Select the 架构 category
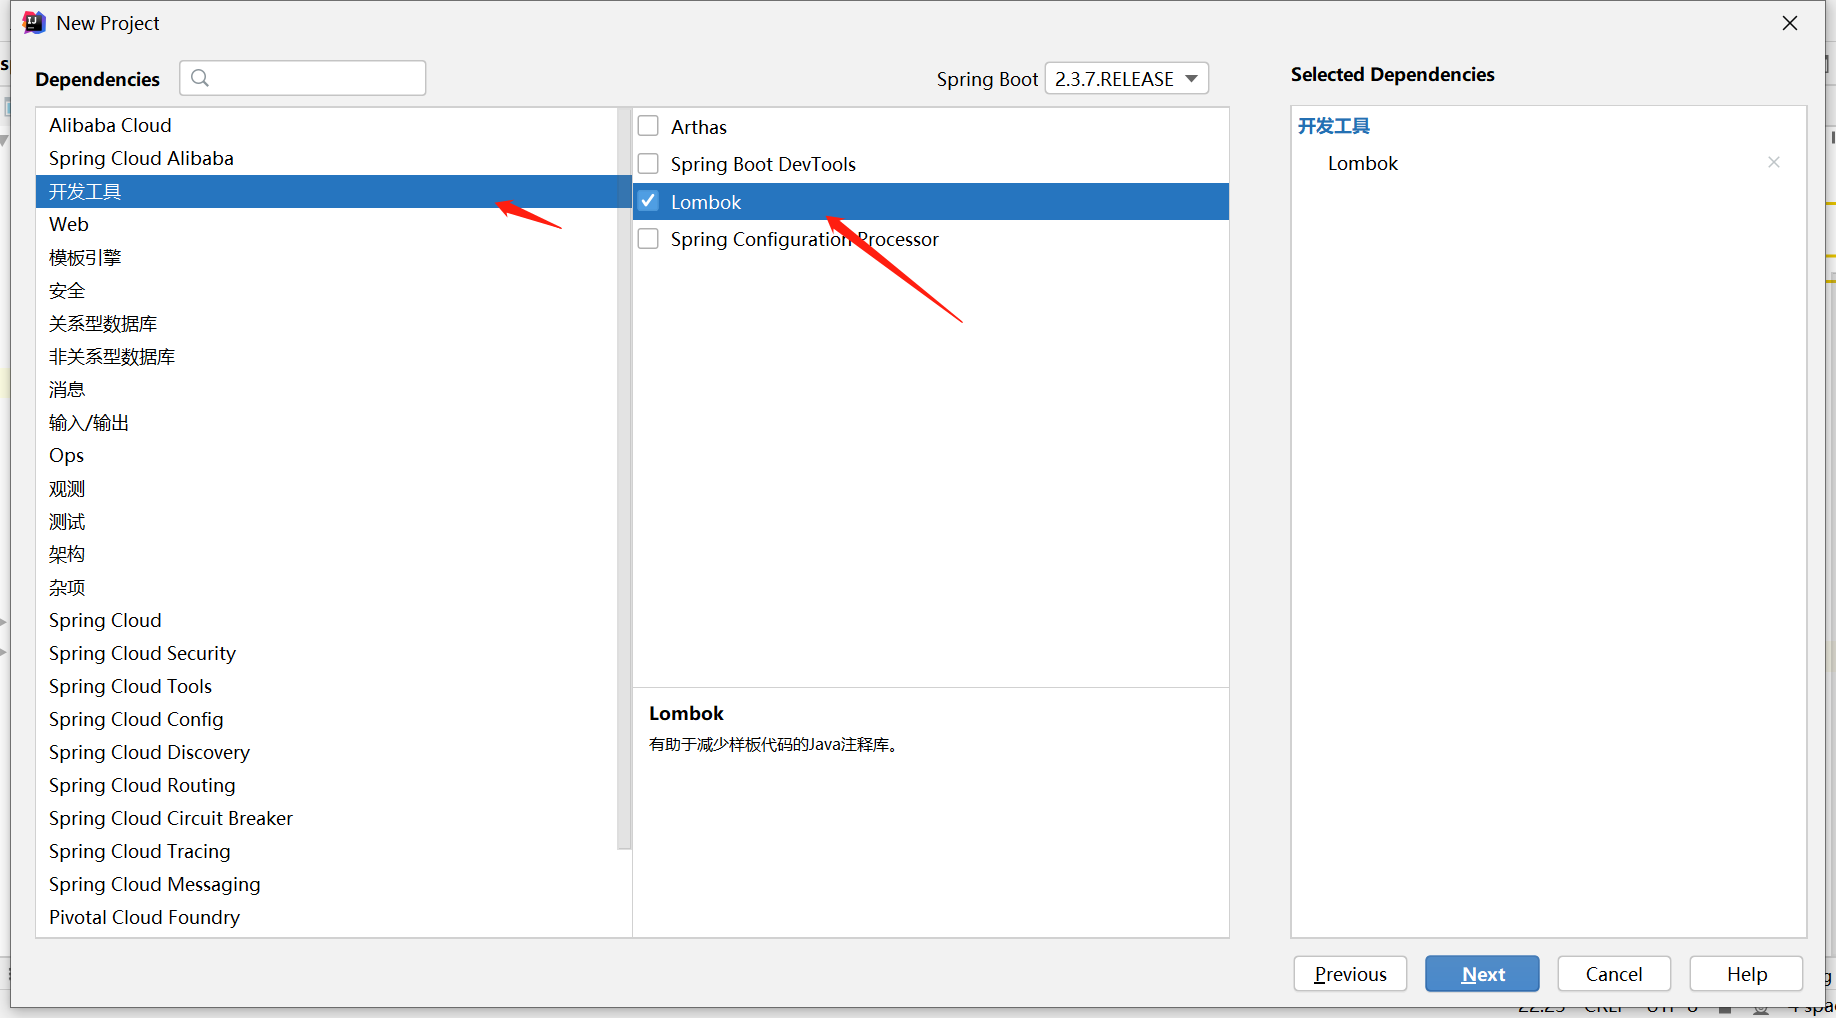This screenshot has width=1836, height=1018. click(327, 554)
